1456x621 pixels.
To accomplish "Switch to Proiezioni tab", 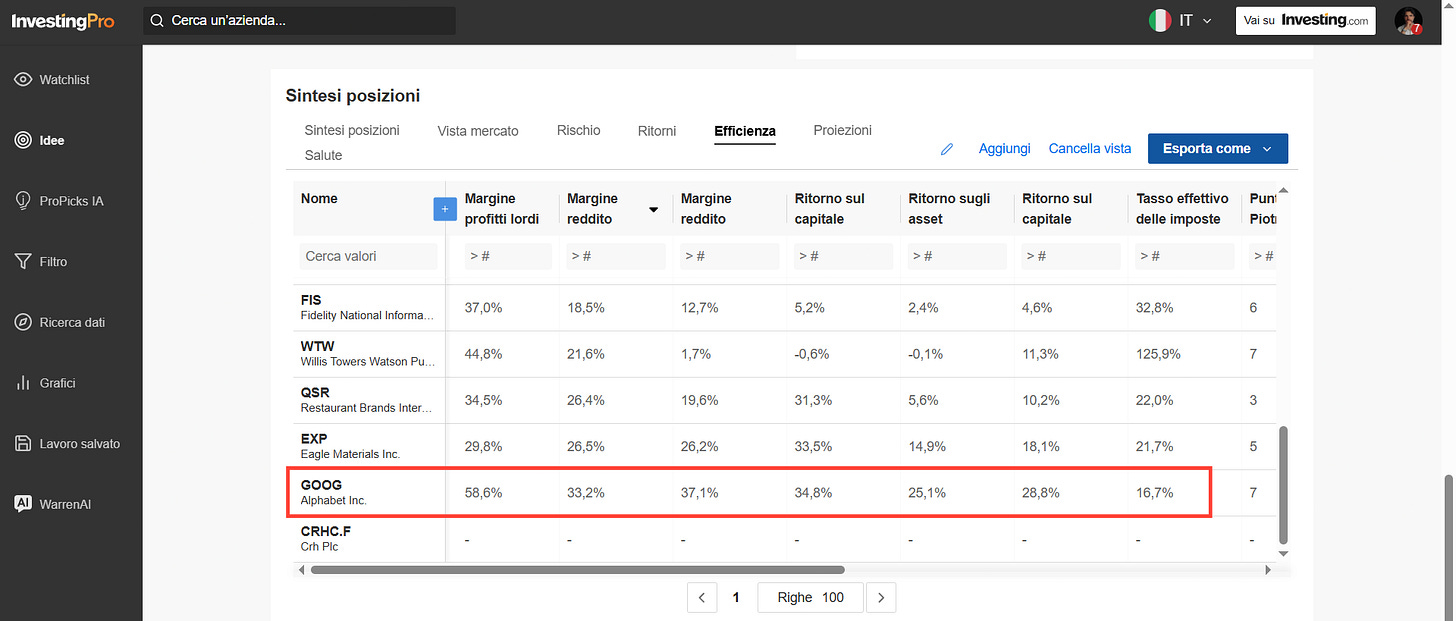I will click(x=843, y=130).
